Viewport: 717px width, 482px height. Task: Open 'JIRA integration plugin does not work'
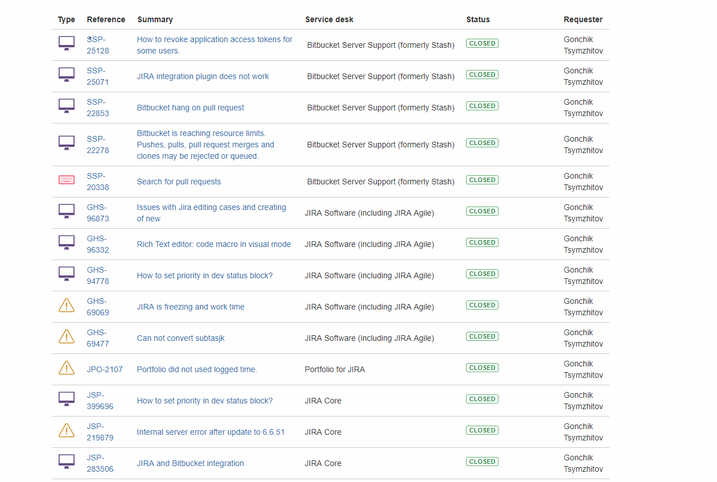pyautogui.click(x=203, y=76)
